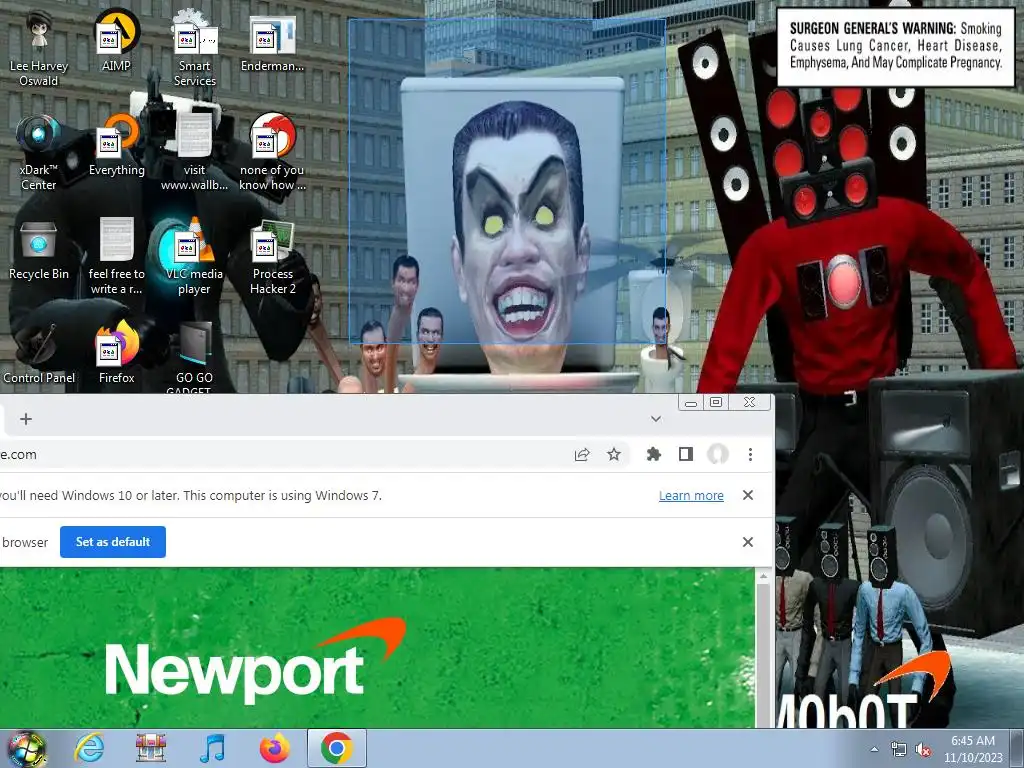
Task: Select the GO GO GADGET desktop icon
Action: click(195, 358)
